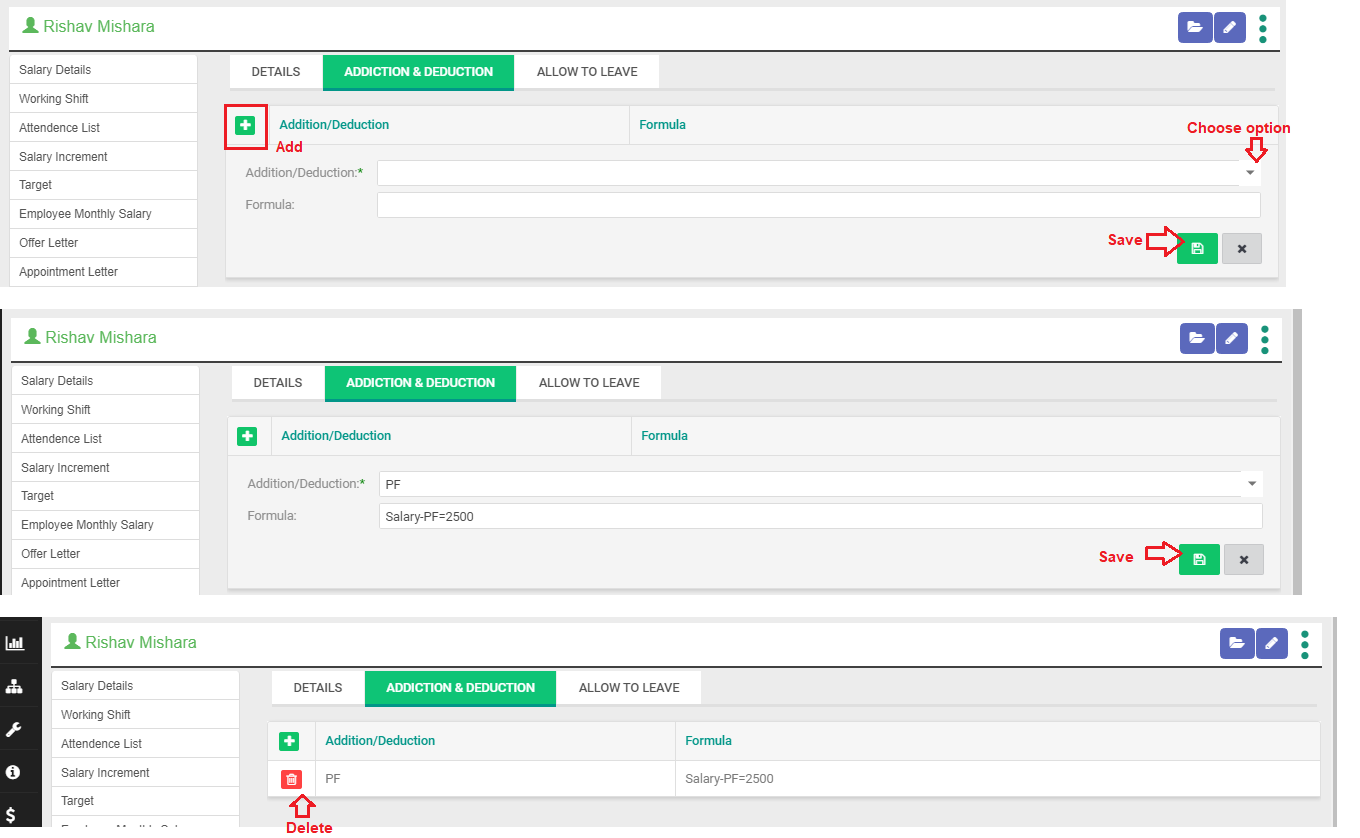Open the PF selection dropdown
Viewport: 1360px width, 838px height.
[x=1251, y=483]
